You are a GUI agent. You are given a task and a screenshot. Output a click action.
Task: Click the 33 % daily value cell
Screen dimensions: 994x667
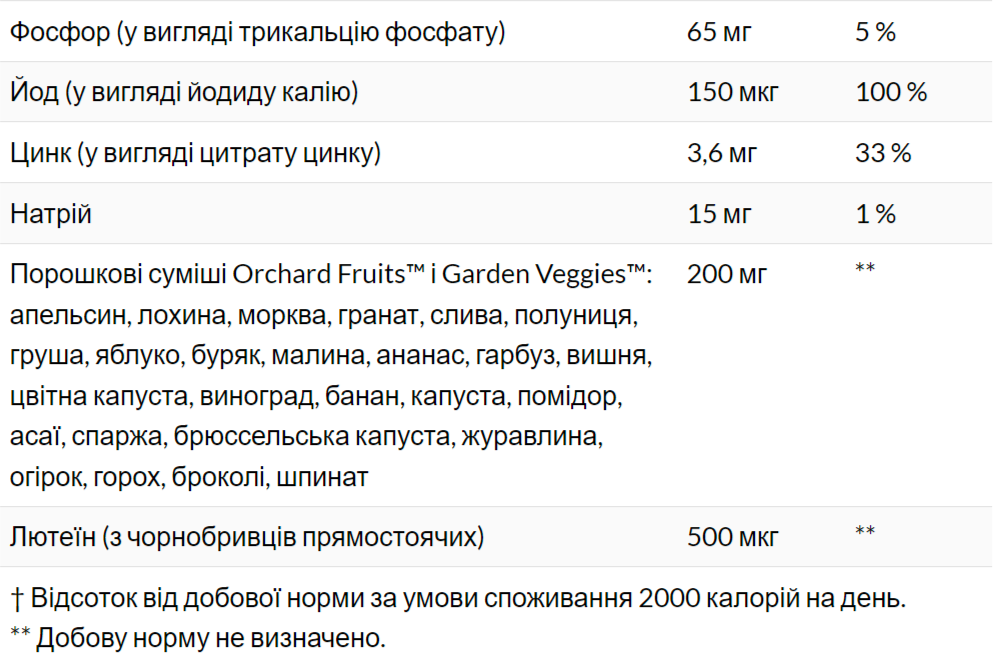point(883,153)
